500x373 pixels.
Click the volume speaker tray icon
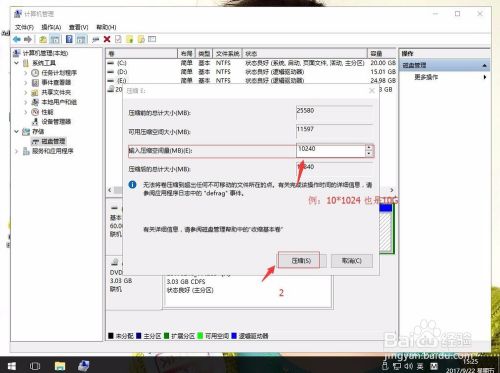408,366
